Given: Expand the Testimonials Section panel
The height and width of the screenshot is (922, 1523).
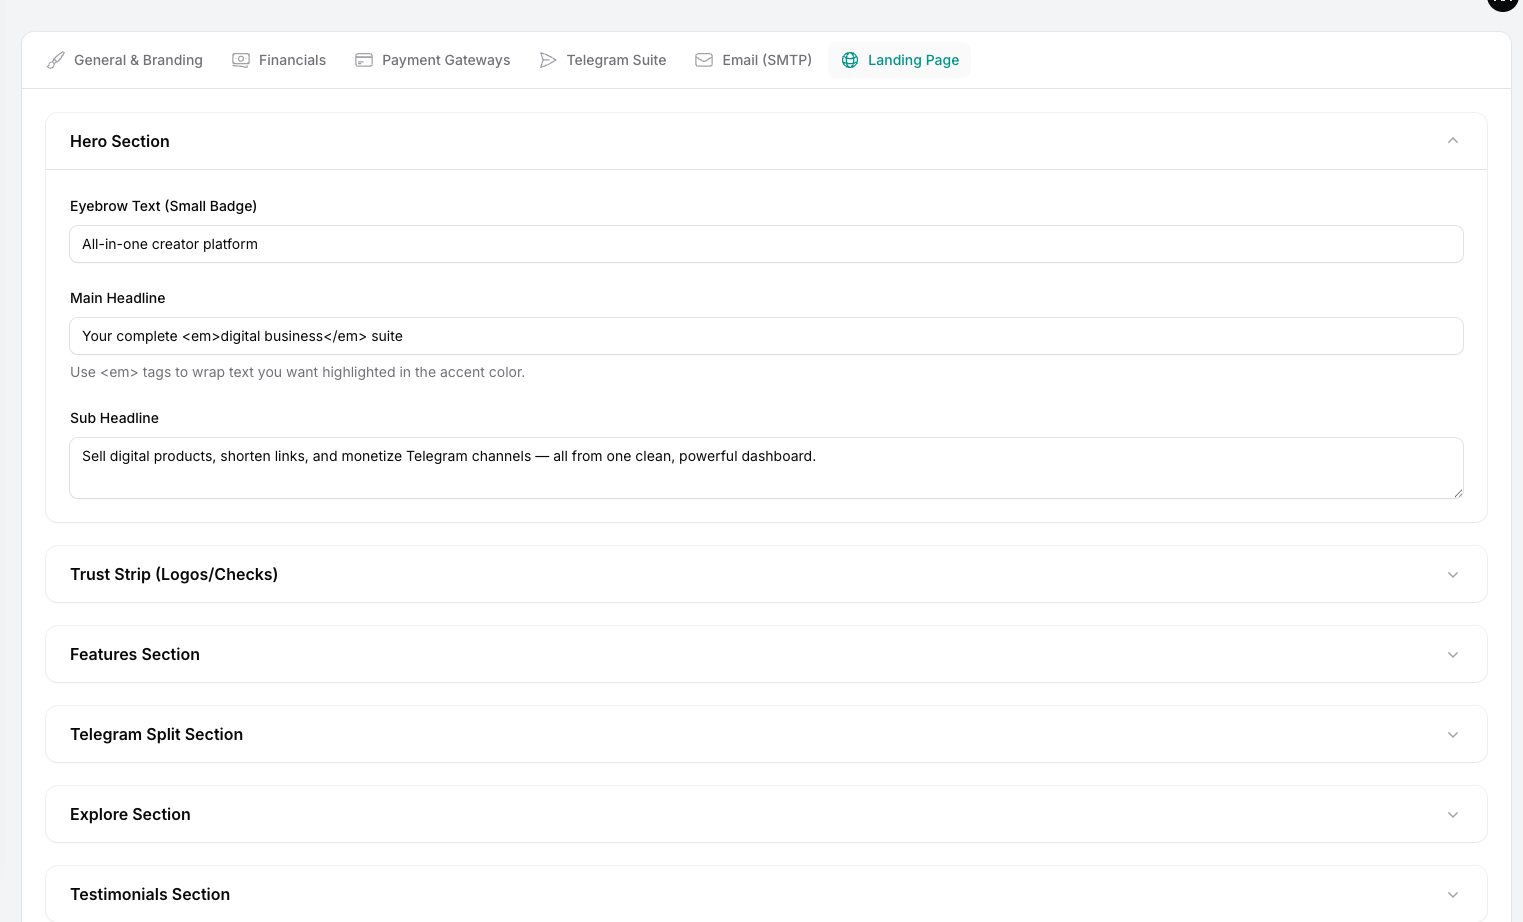Looking at the screenshot, I should (1453, 894).
